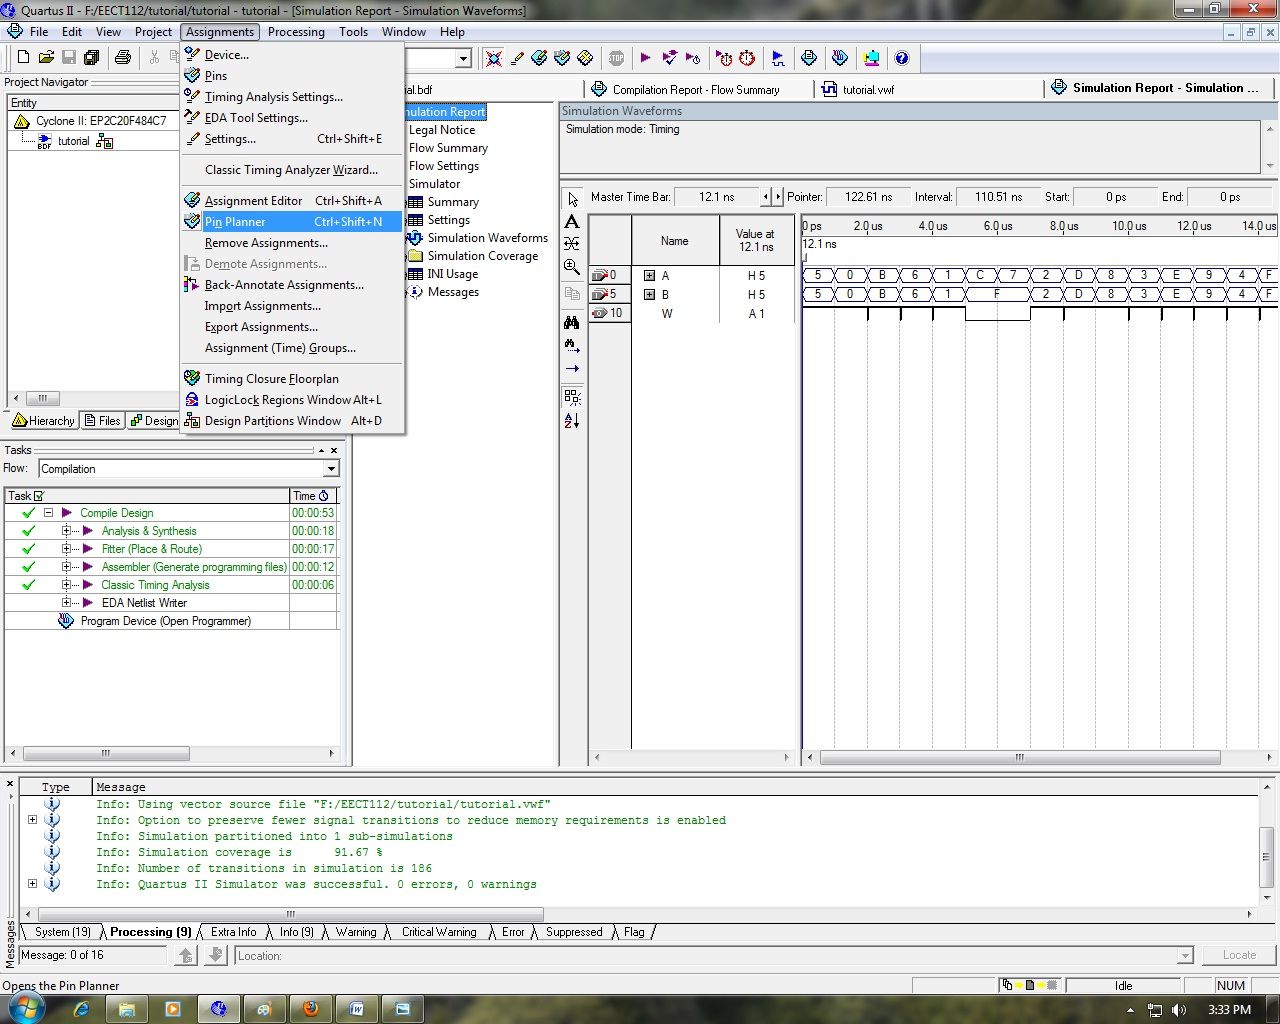Open Help using the question mark toolbar icon

pos(903,58)
